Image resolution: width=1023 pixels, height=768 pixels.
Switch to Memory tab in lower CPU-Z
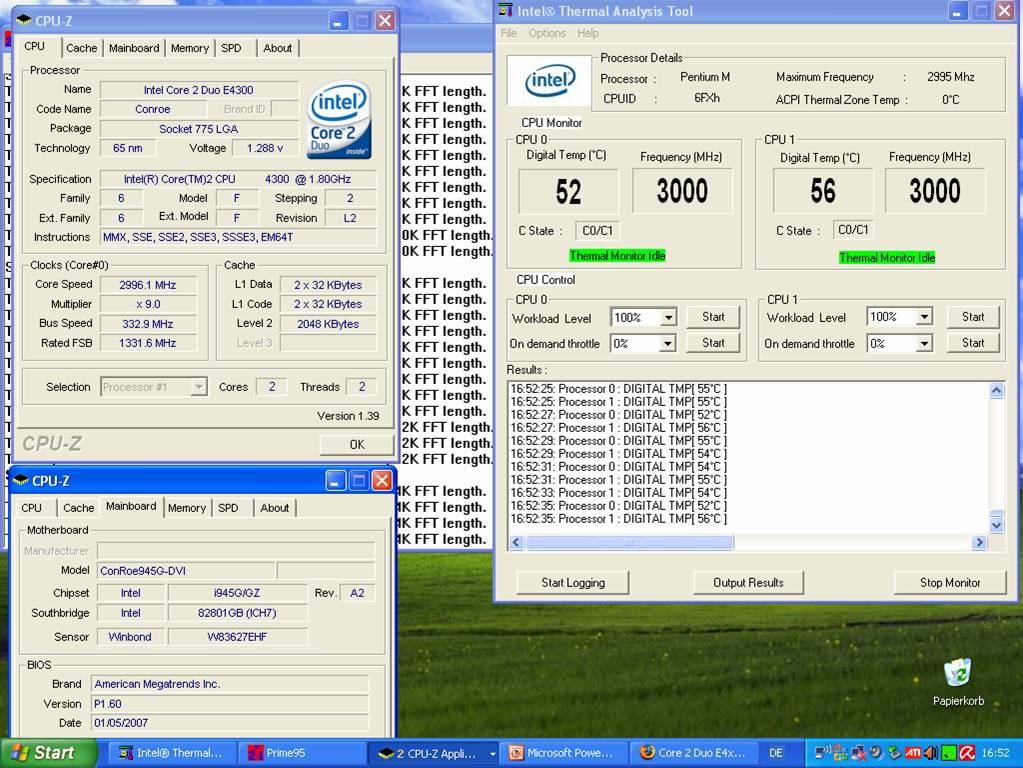click(x=187, y=508)
